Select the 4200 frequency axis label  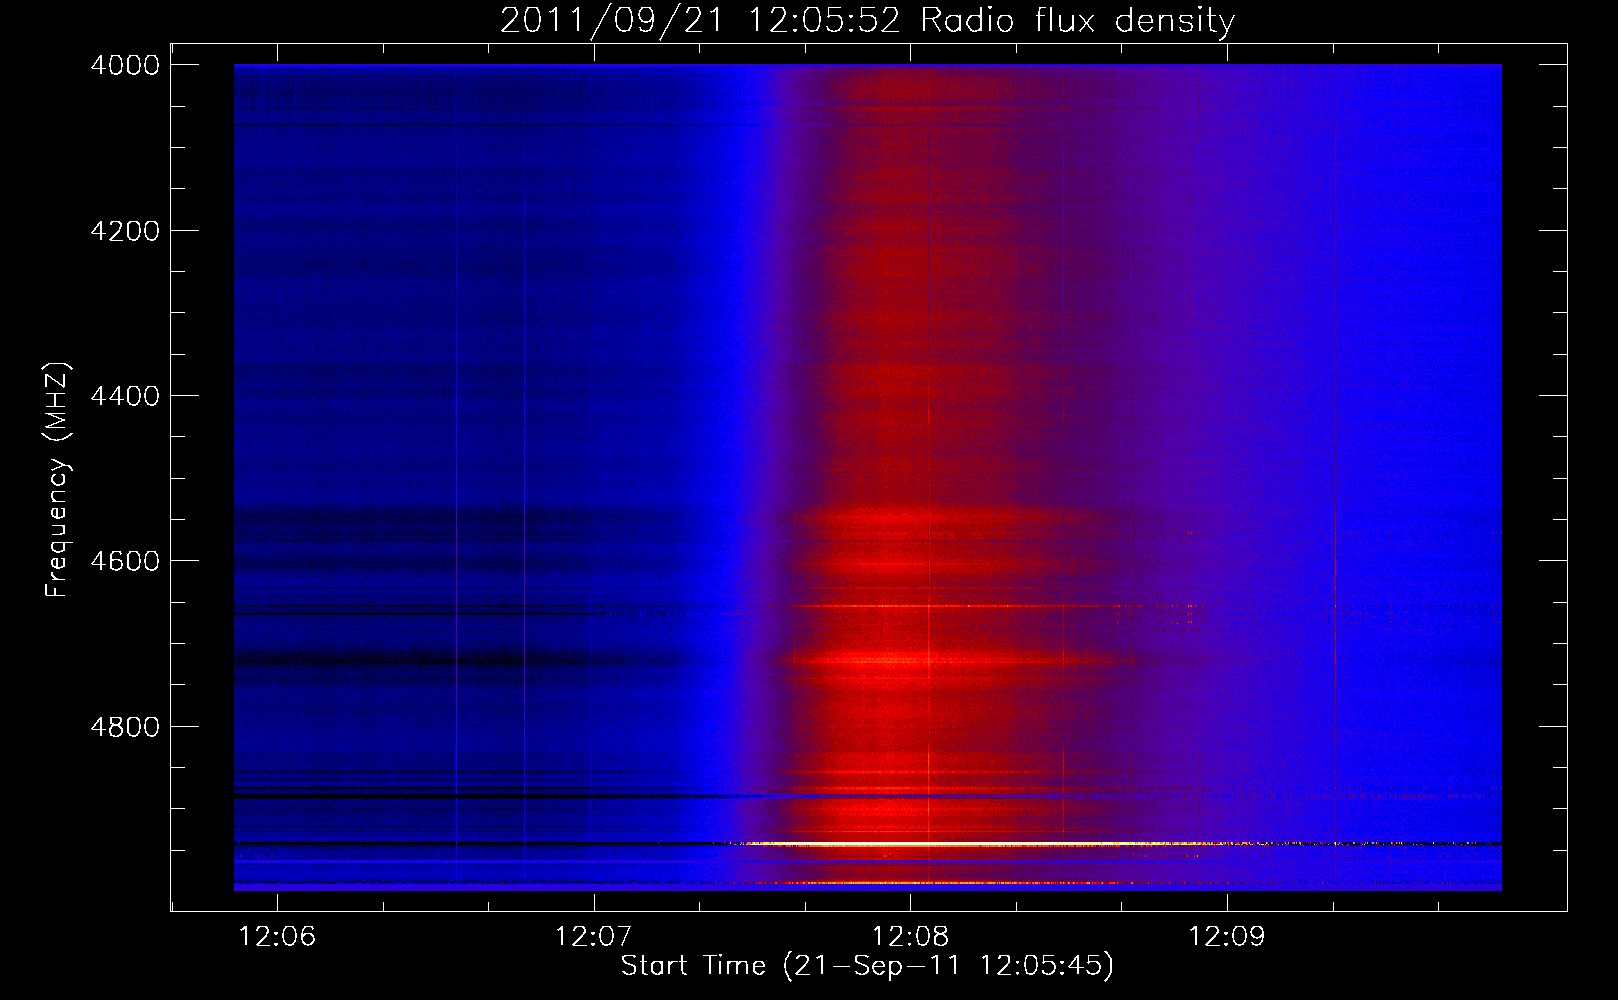(125, 231)
